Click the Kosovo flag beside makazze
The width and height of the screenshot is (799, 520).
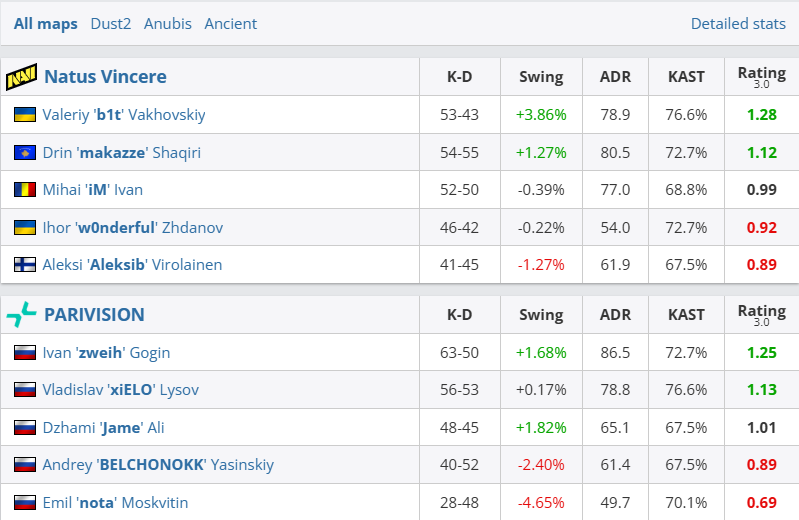pyautogui.click(x=25, y=153)
